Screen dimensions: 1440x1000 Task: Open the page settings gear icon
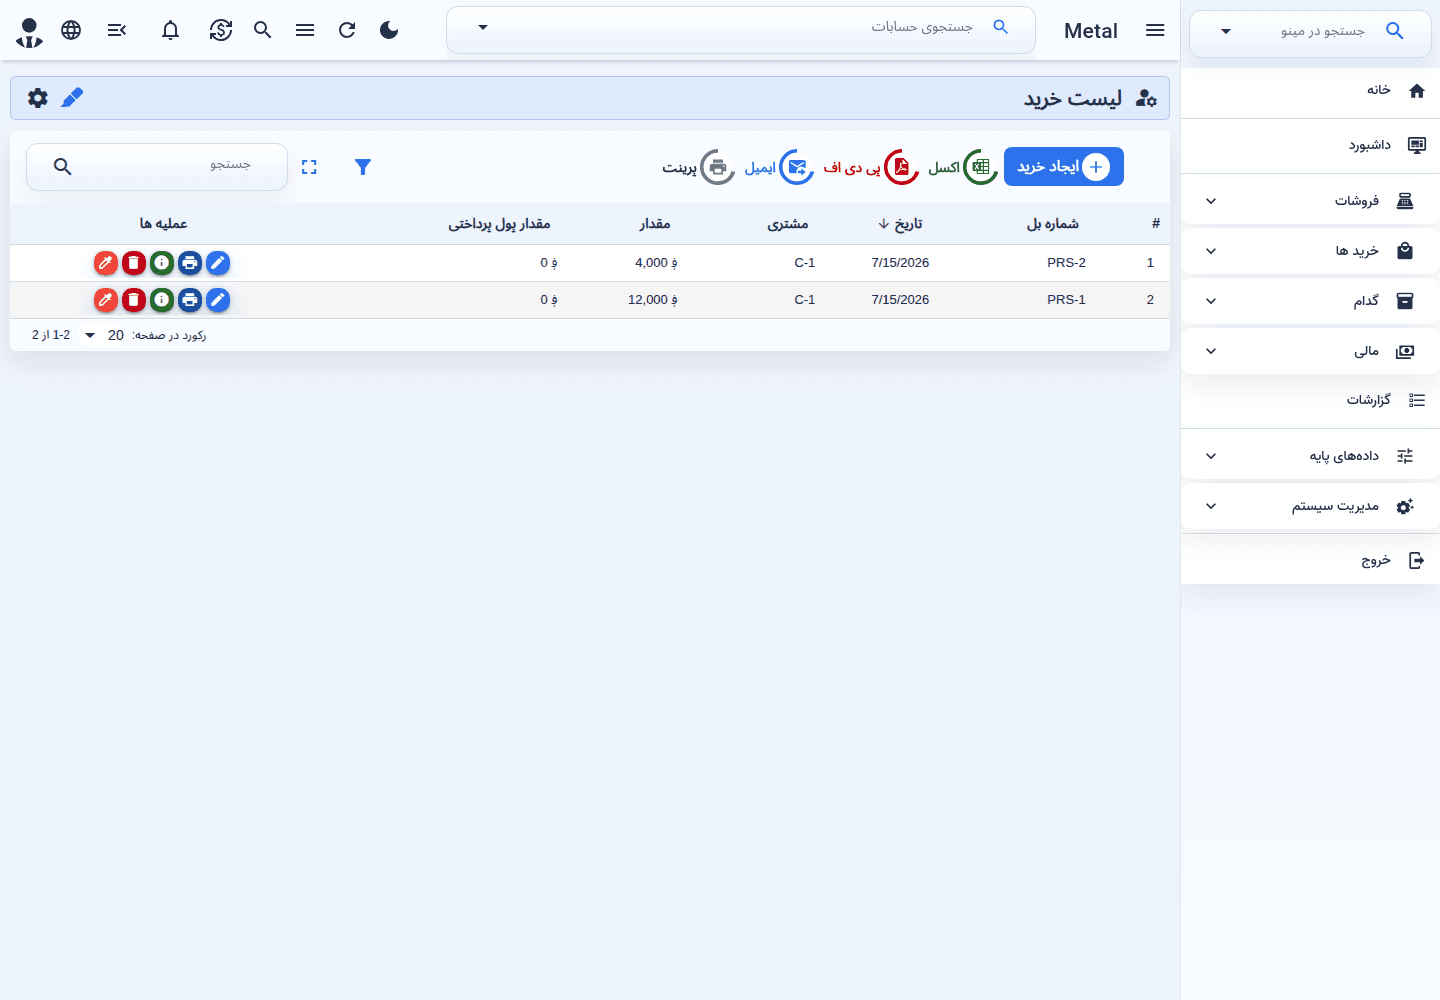pos(38,98)
